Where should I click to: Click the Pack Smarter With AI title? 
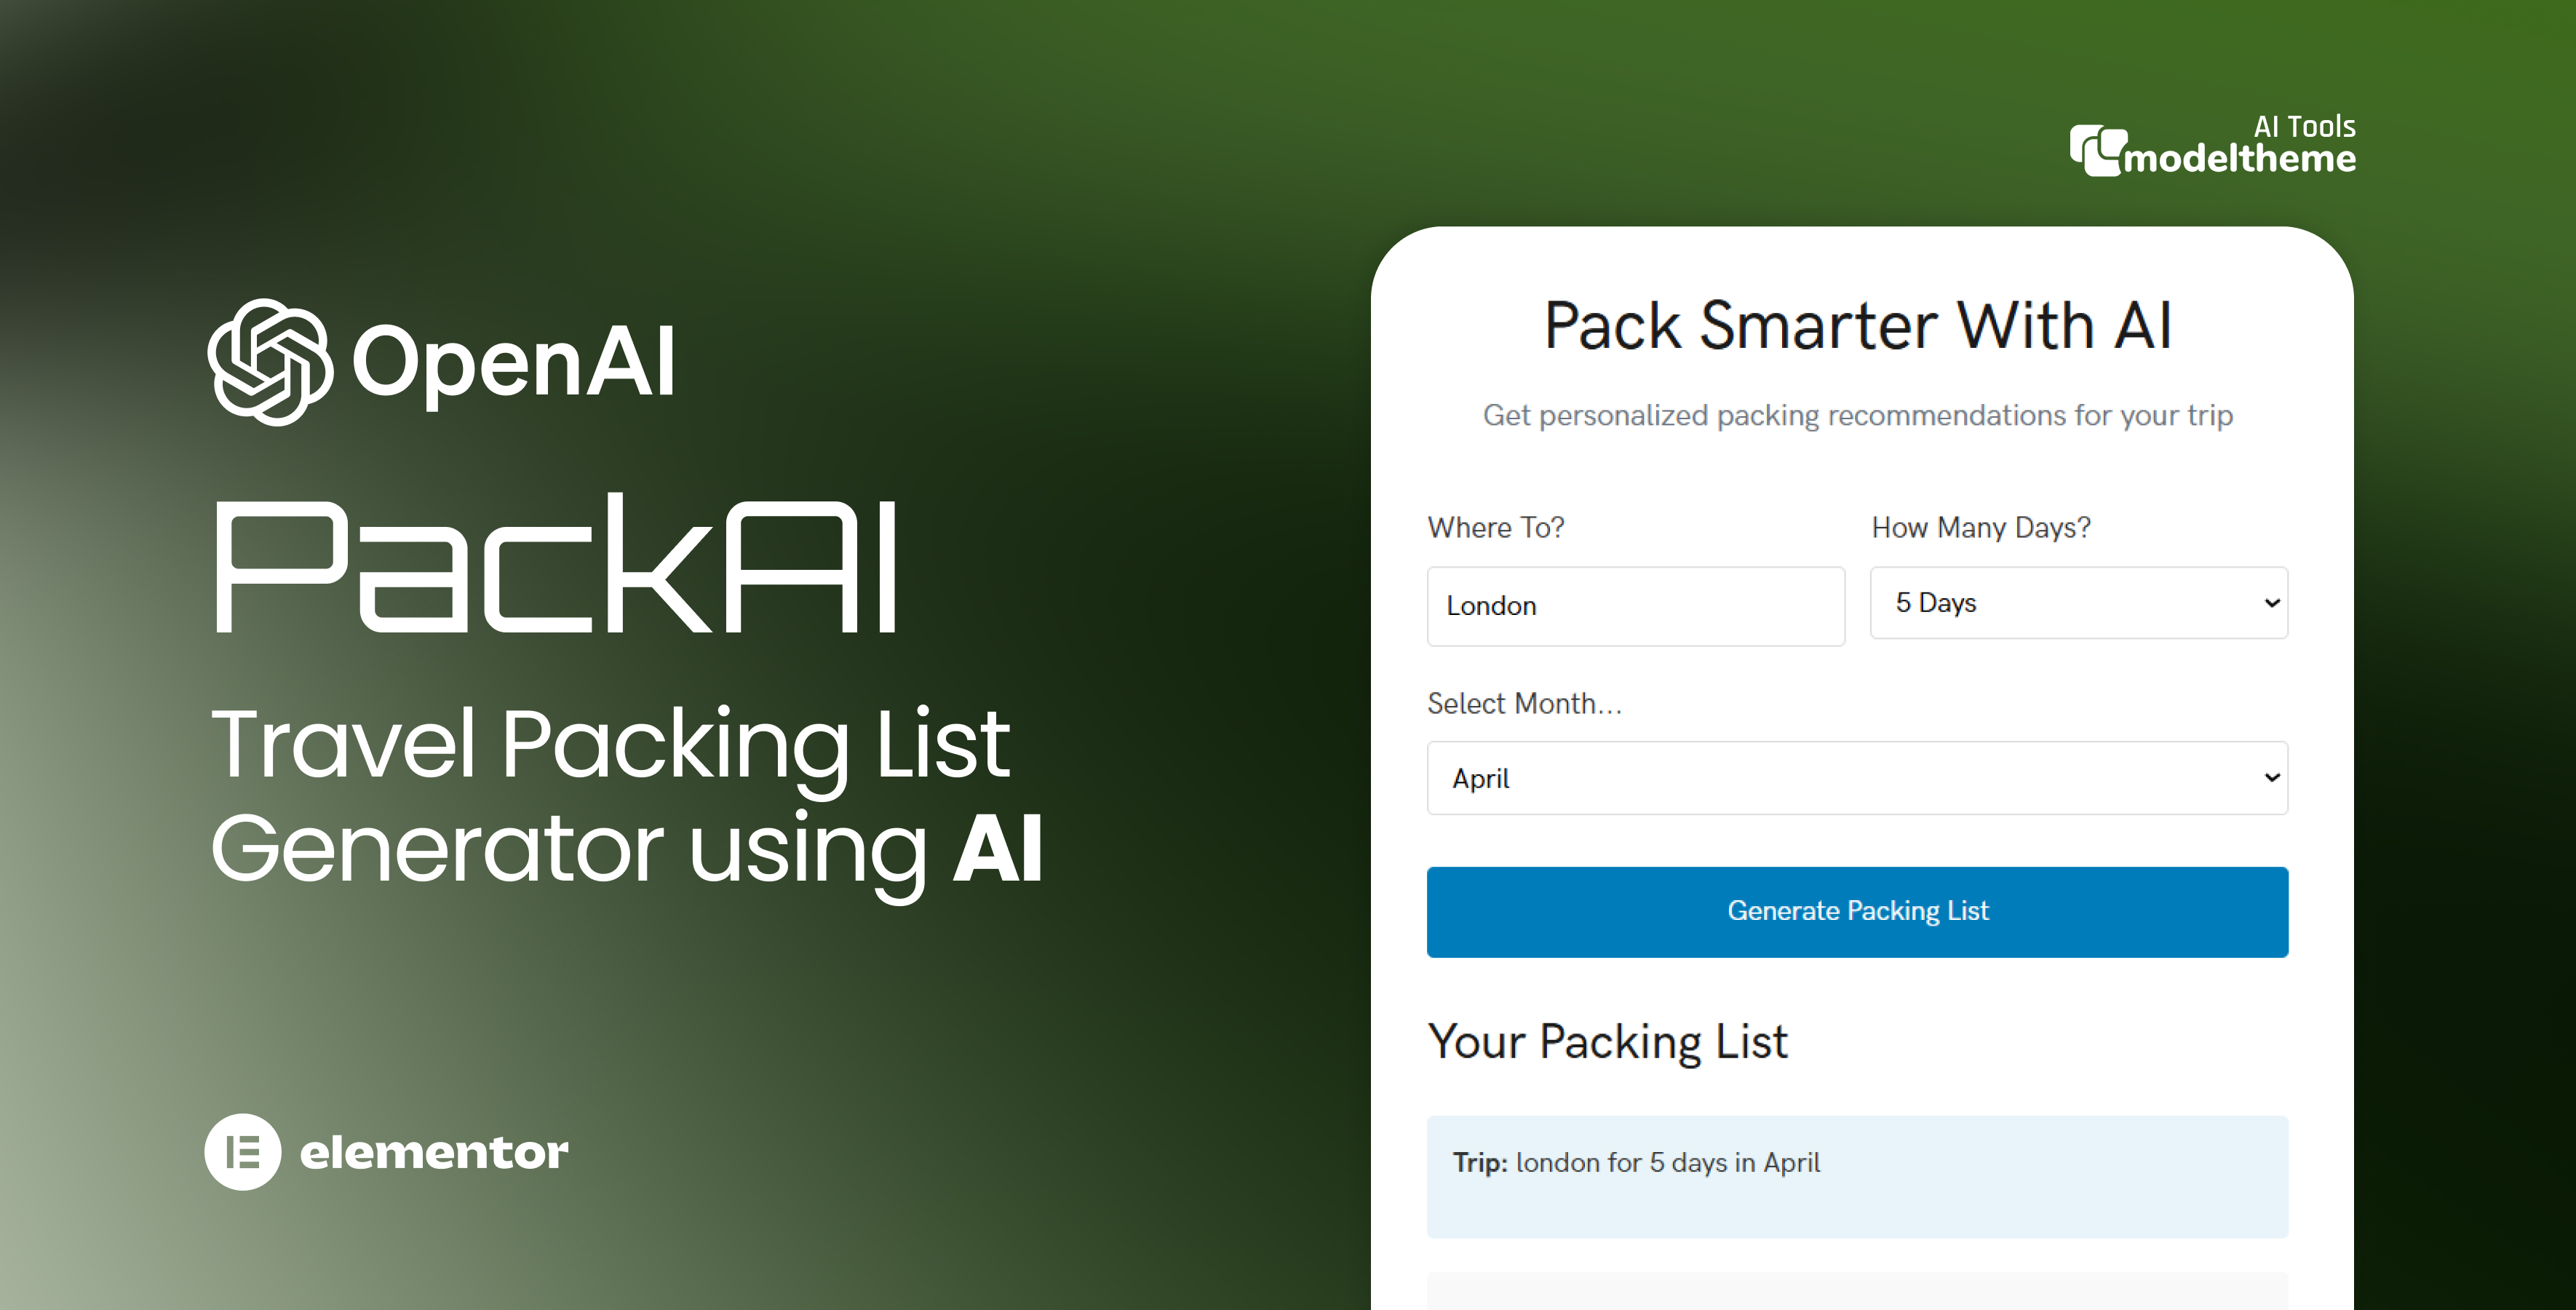pos(1857,326)
